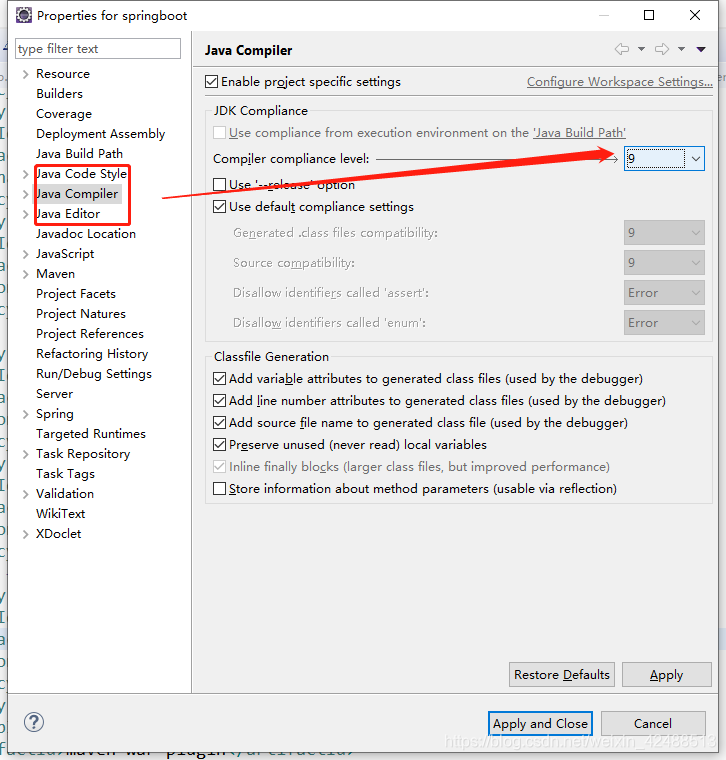Enable Store information about method parameters

(x=220, y=489)
